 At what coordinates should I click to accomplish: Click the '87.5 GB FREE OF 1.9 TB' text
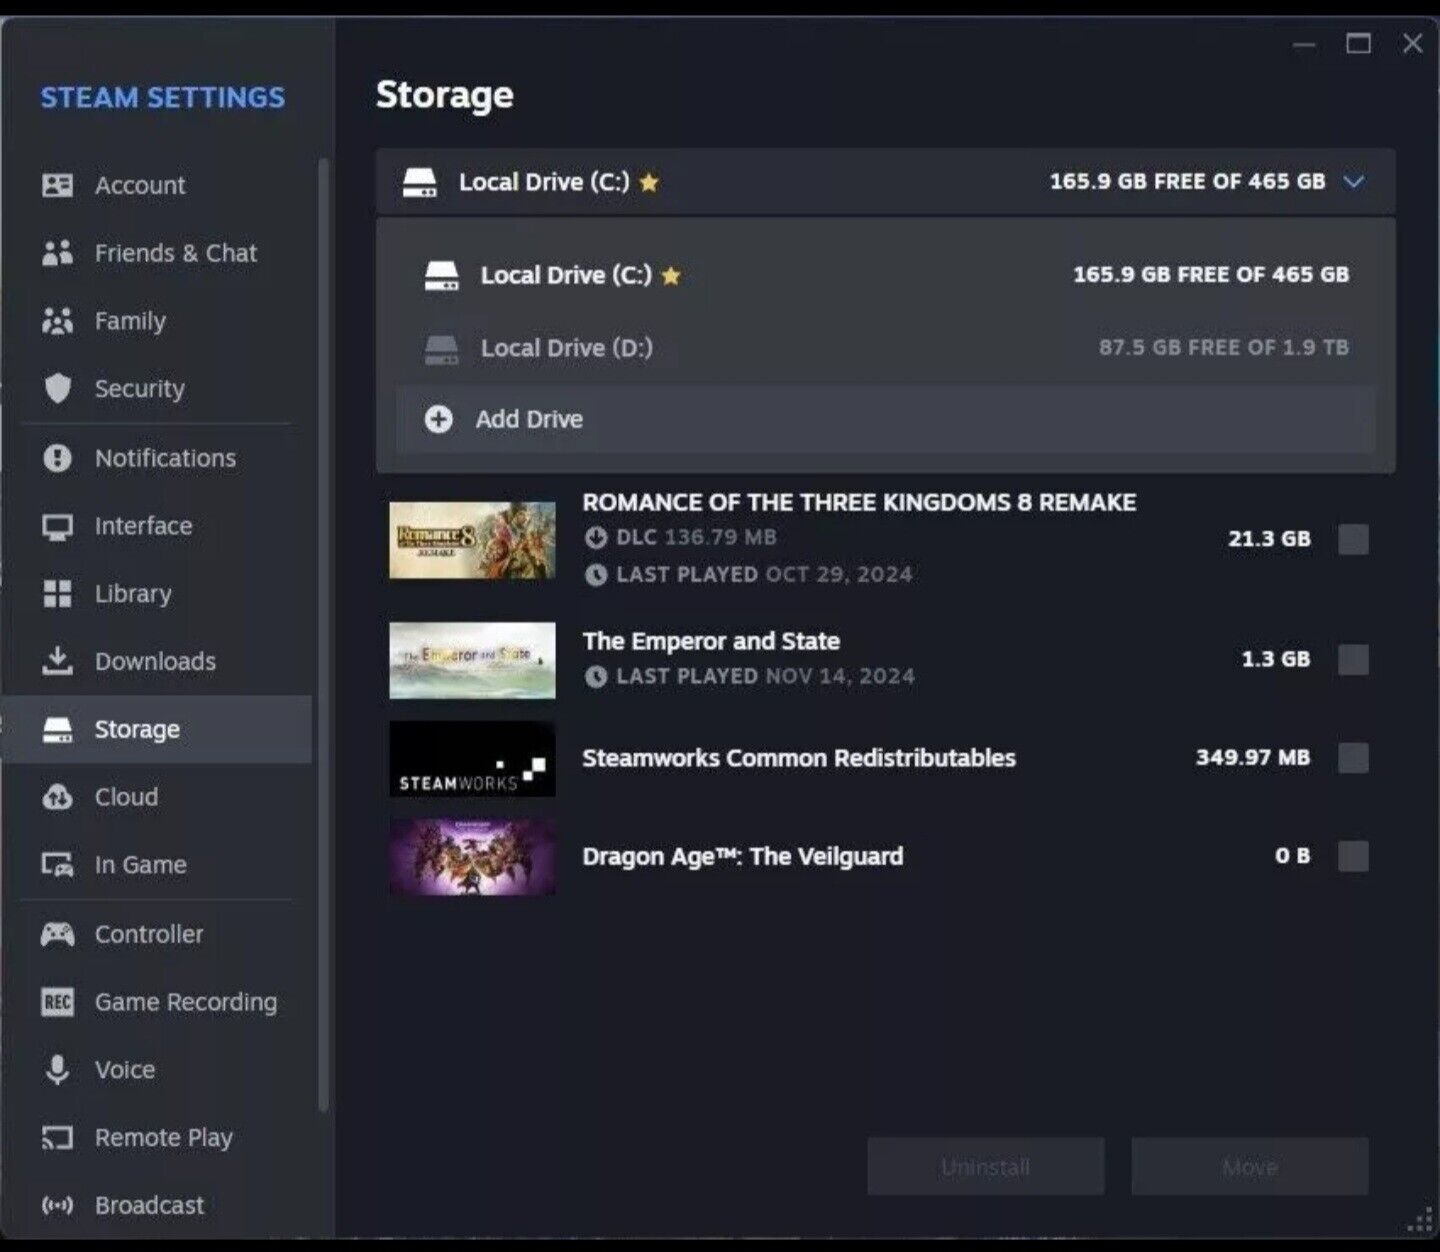pyautogui.click(x=1223, y=348)
